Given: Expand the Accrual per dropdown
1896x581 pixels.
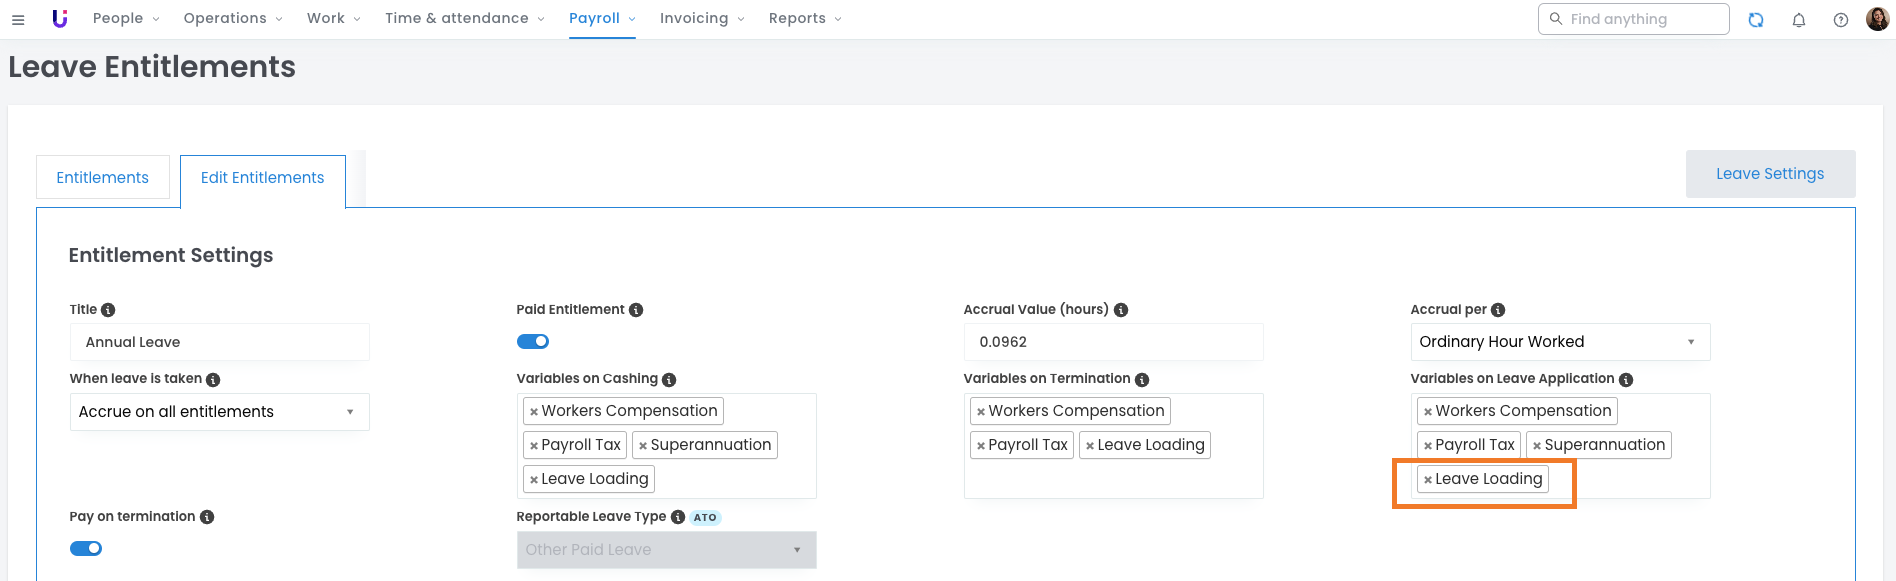Looking at the screenshot, I should click(1559, 342).
